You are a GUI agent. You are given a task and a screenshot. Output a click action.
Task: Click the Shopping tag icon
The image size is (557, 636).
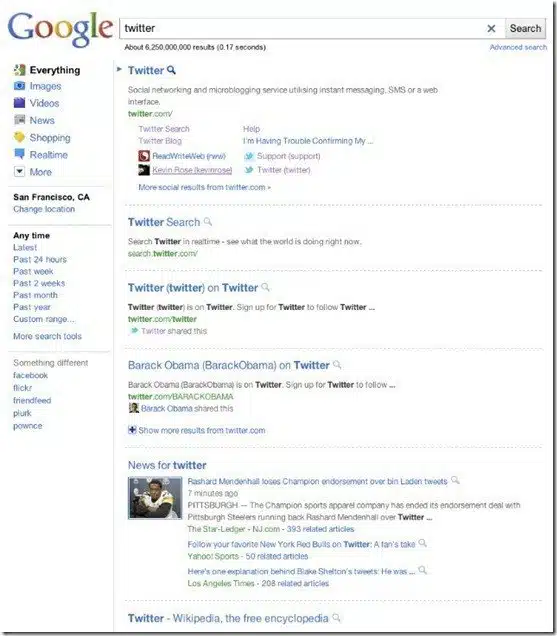[x=19, y=137]
